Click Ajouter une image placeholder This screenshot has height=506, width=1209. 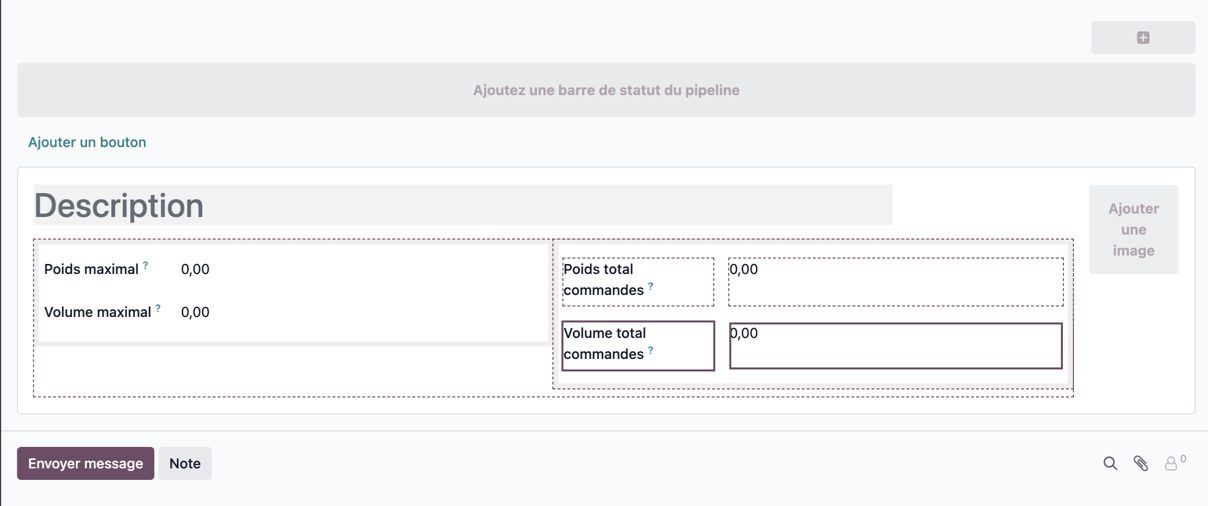click(1134, 229)
